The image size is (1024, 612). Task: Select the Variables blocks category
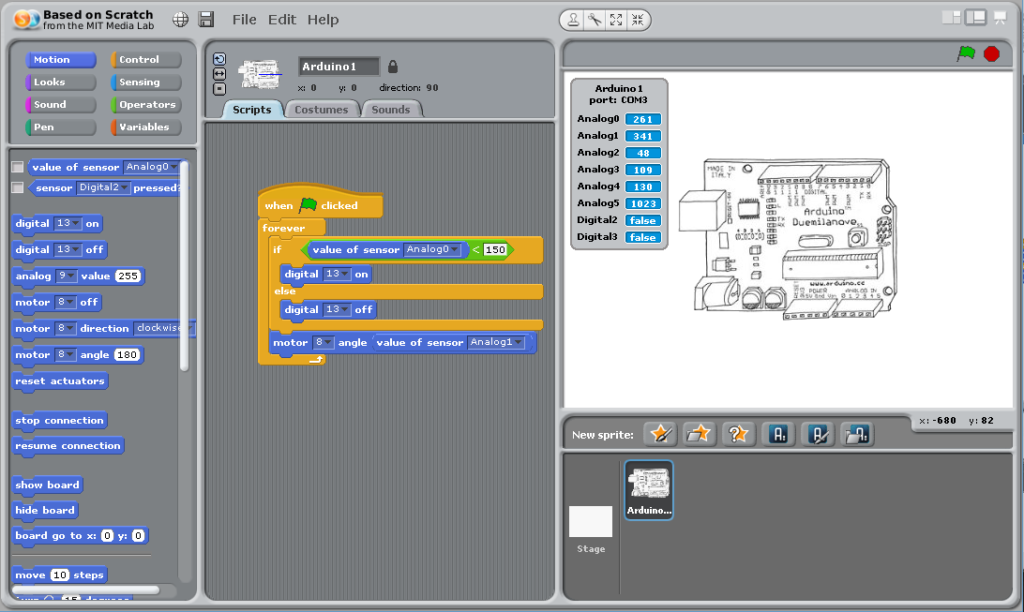146,127
